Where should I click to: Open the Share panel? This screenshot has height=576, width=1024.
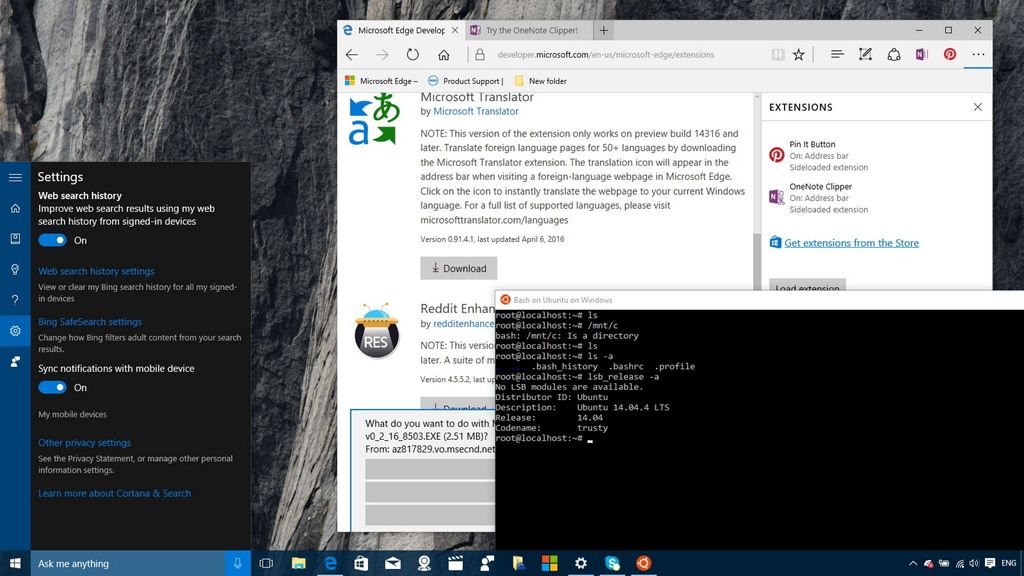coord(894,54)
